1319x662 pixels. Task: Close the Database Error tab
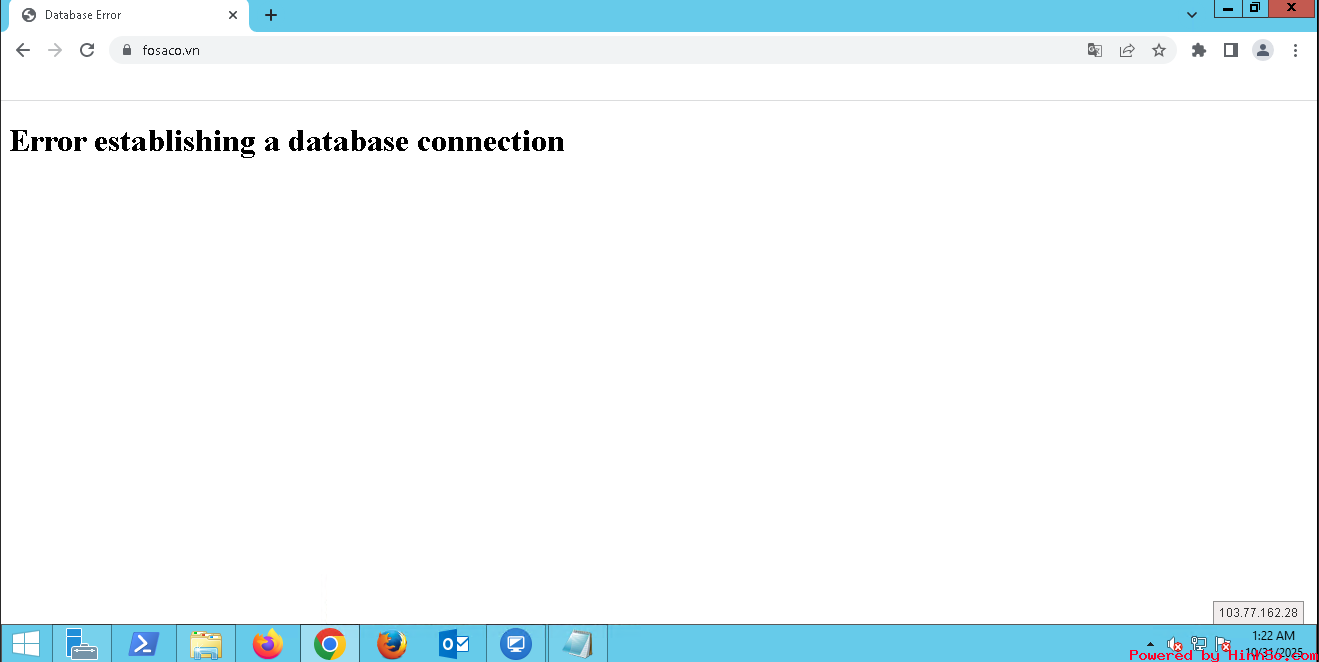point(233,15)
